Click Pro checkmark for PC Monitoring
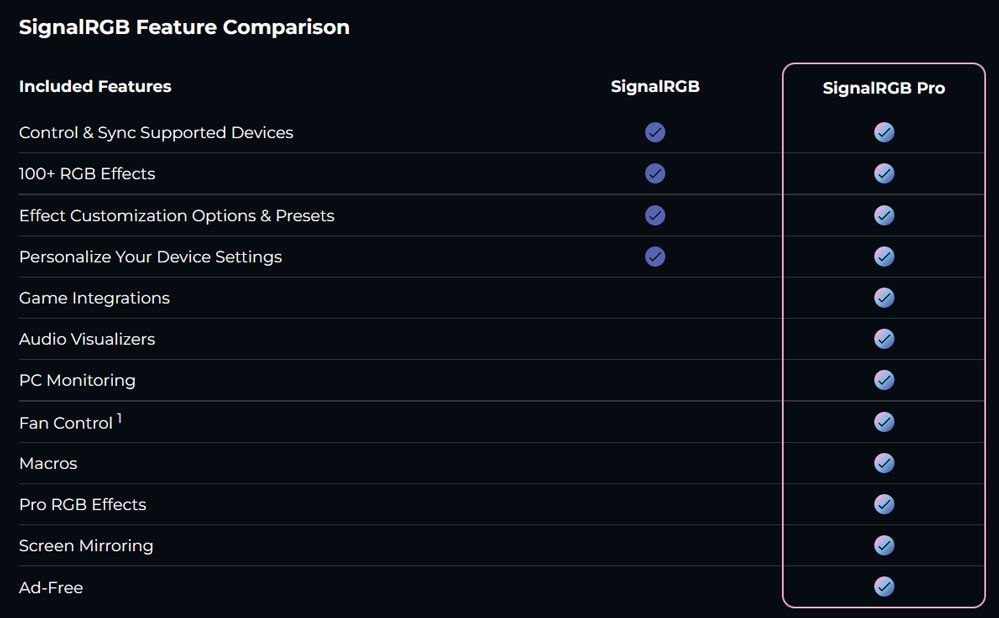Viewport: 999px width, 618px height. pyautogui.click(x=884, y=380)
